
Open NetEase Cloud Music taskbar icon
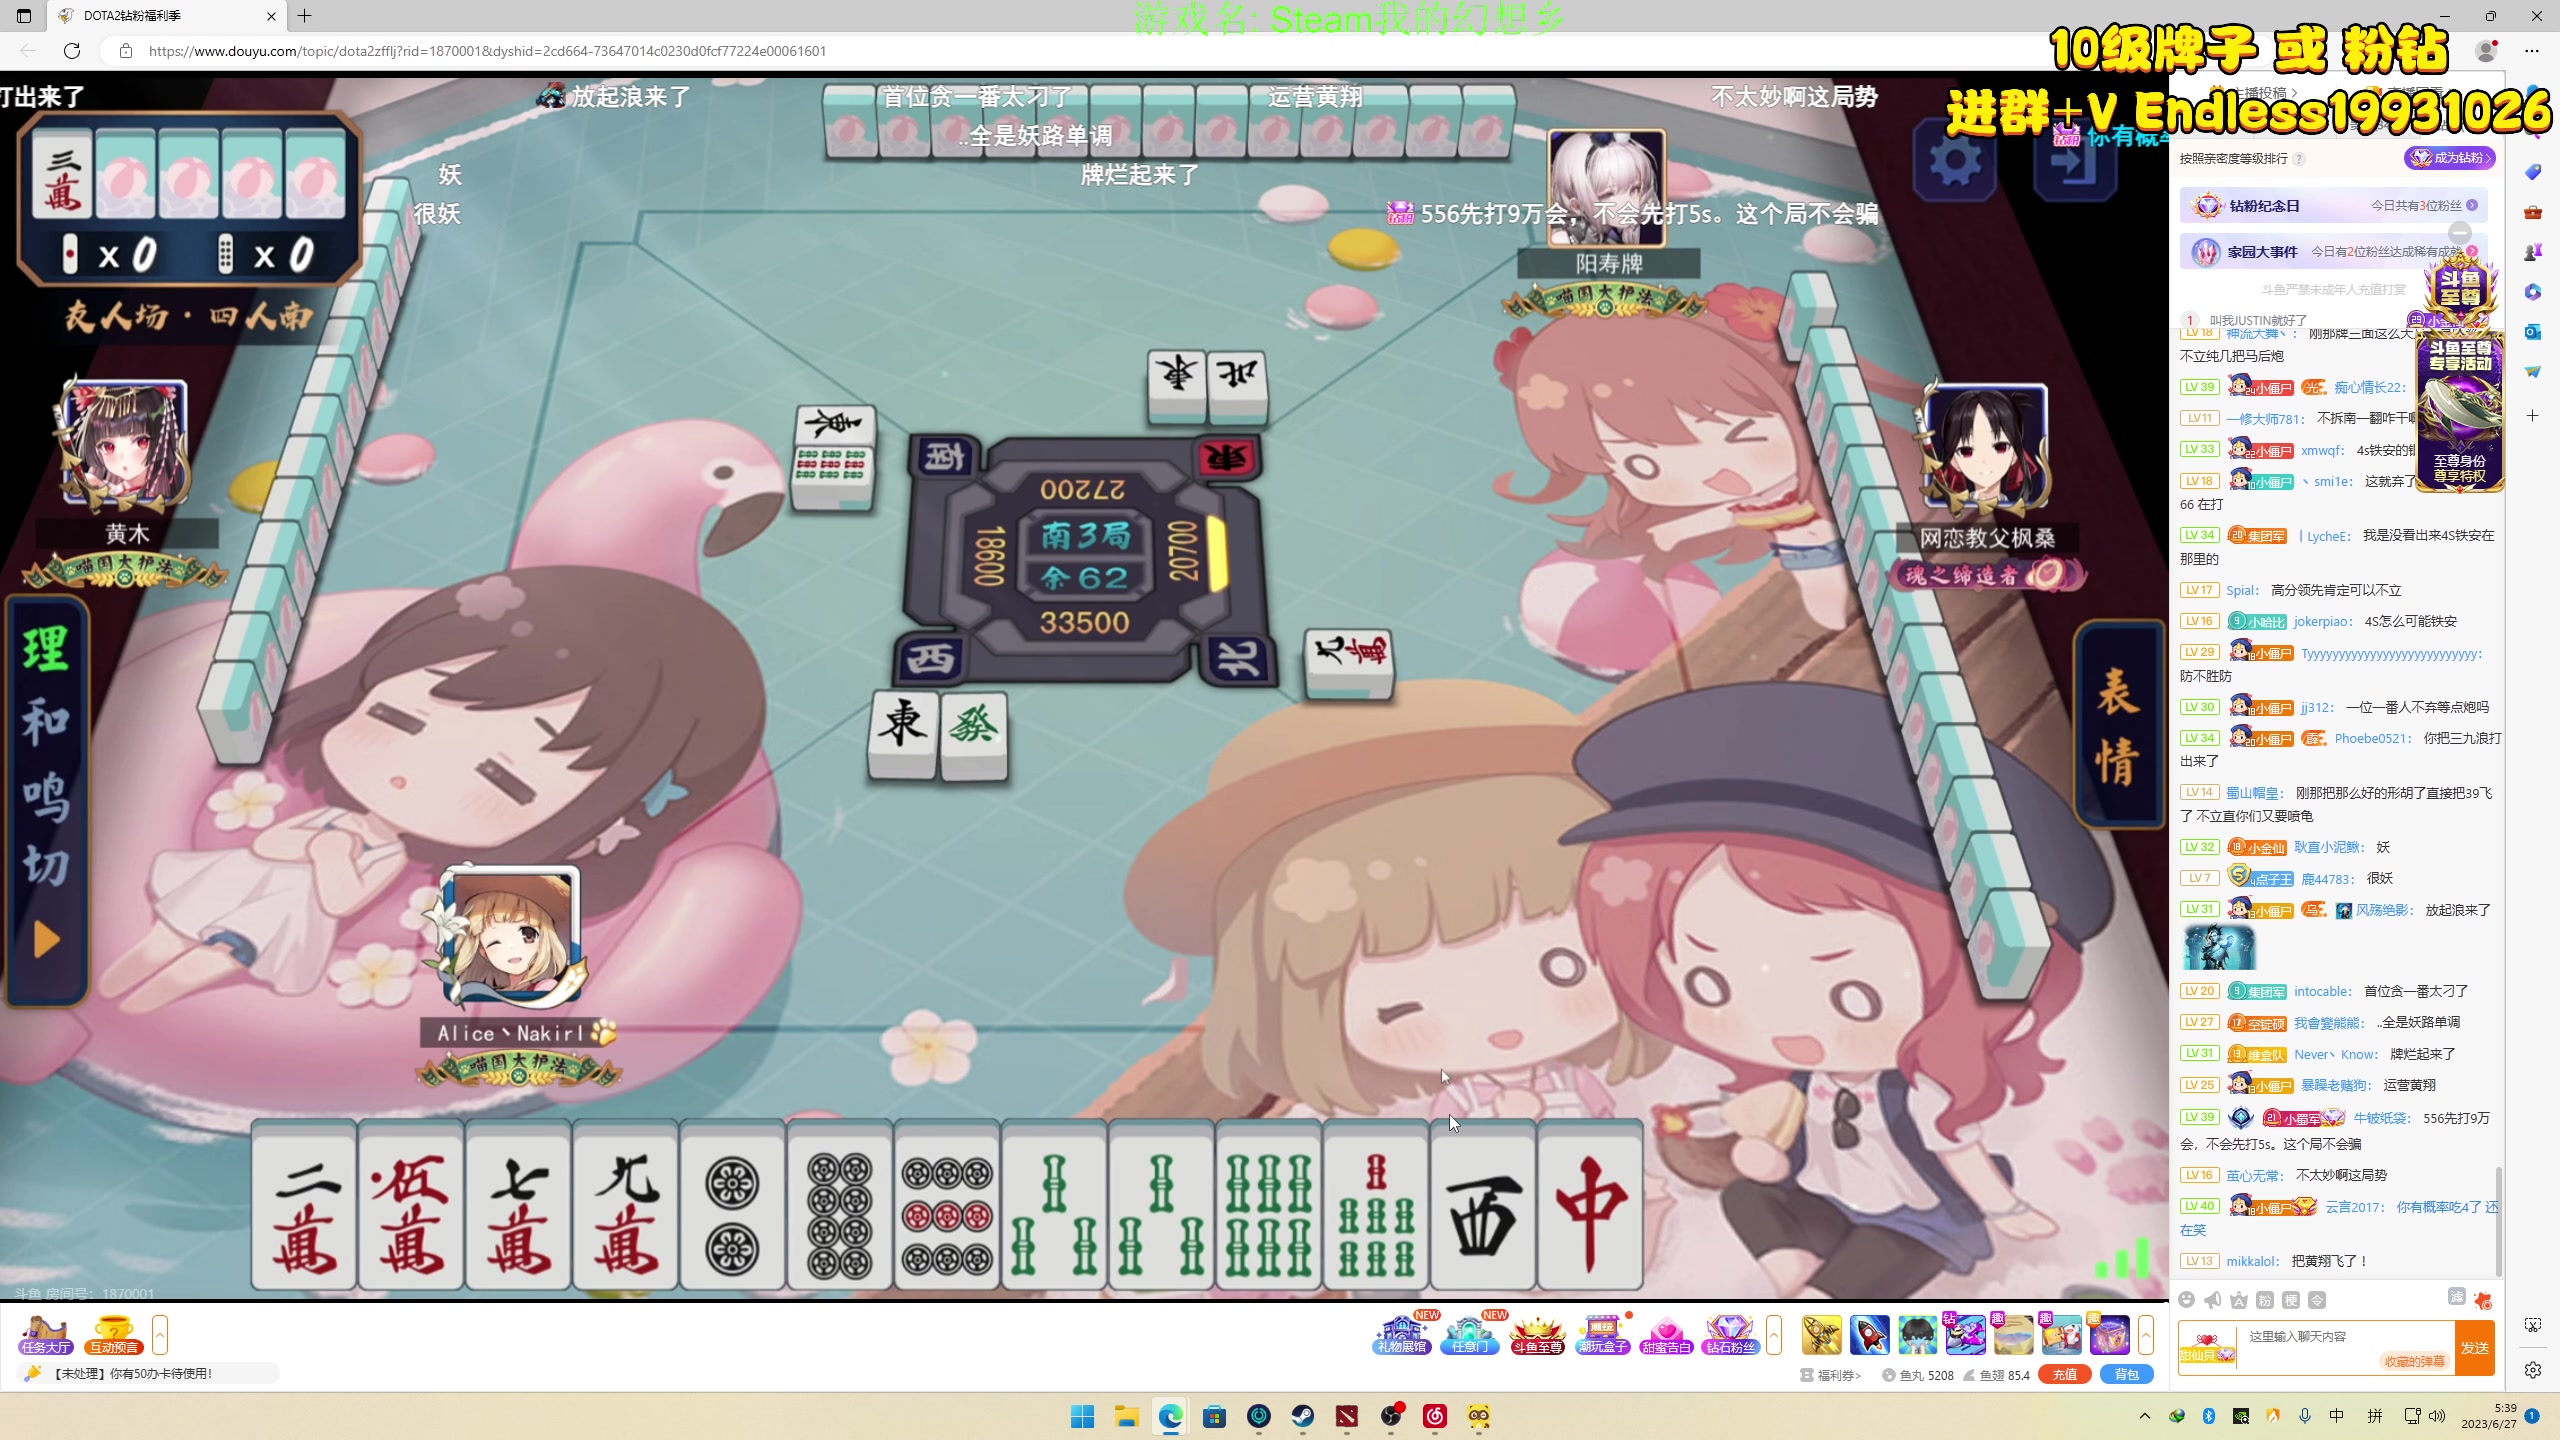coord(1434,1416)
